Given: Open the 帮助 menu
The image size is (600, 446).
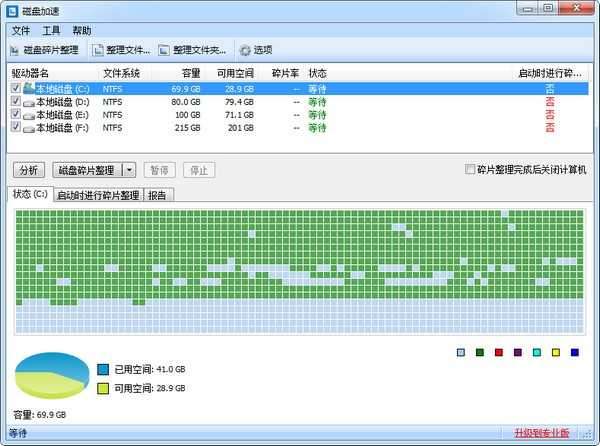Looking at the screenshot, I should tap(82, 31).
